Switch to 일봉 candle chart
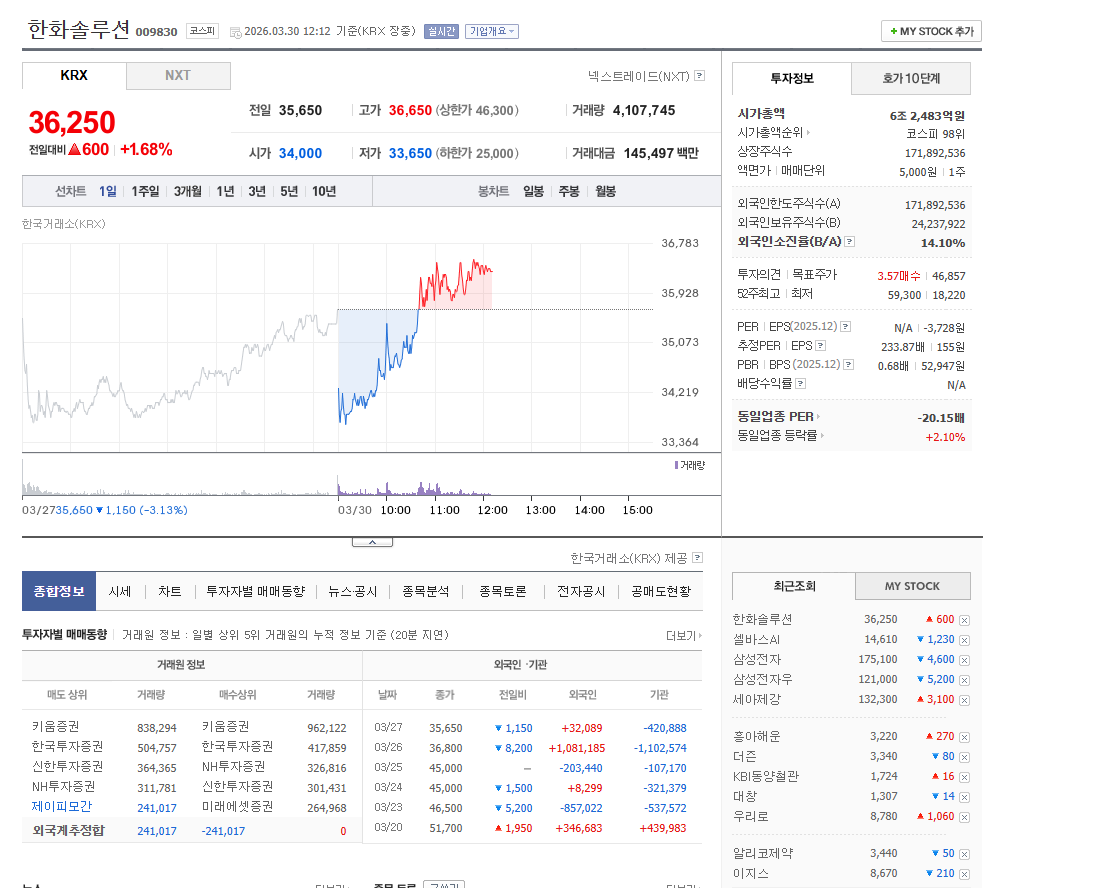 [534, 191]
